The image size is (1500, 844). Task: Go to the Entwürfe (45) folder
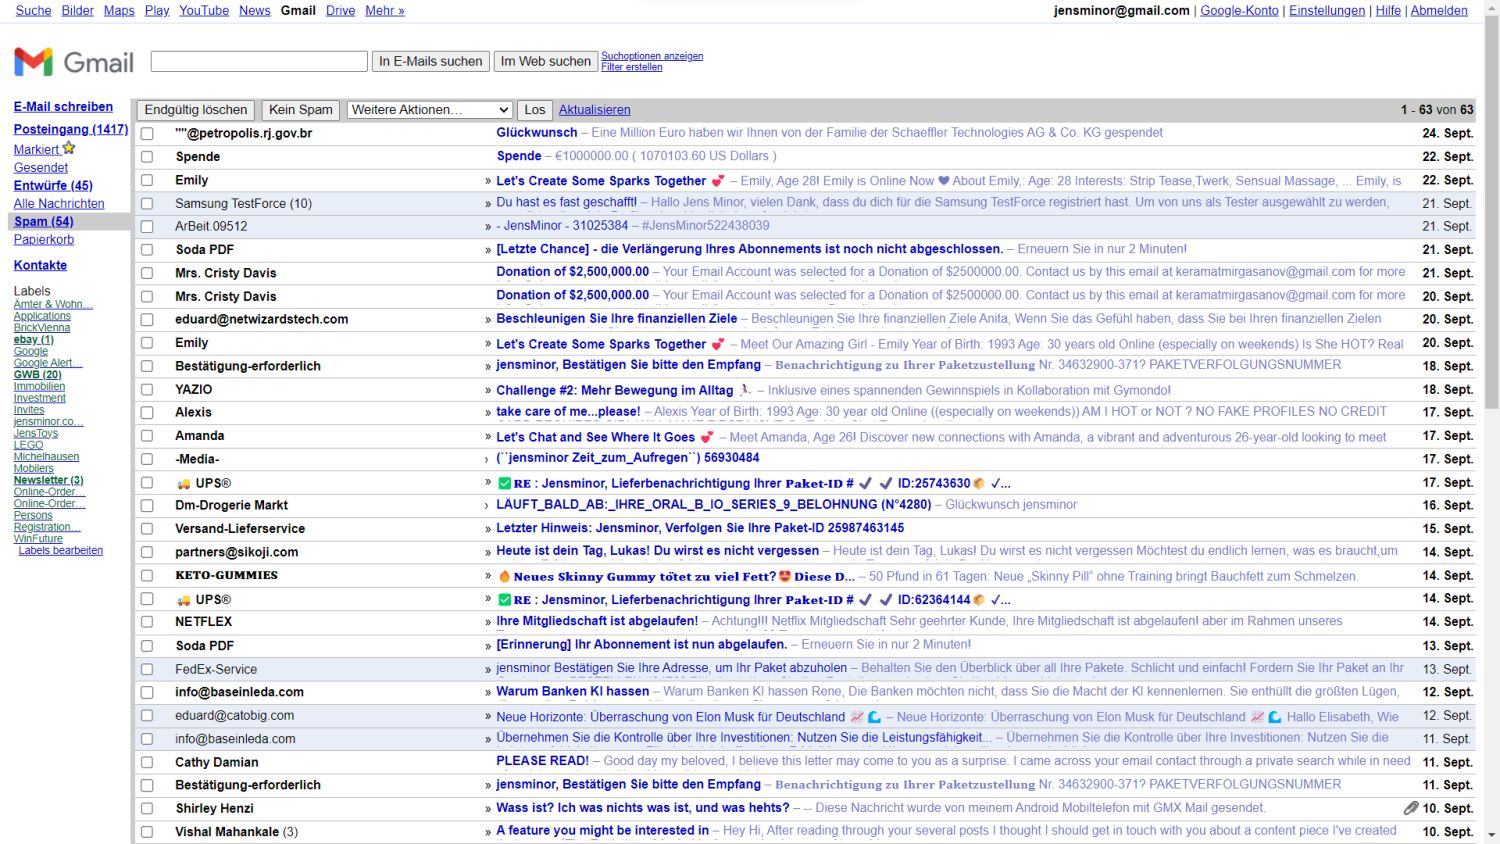pos(53,185)
